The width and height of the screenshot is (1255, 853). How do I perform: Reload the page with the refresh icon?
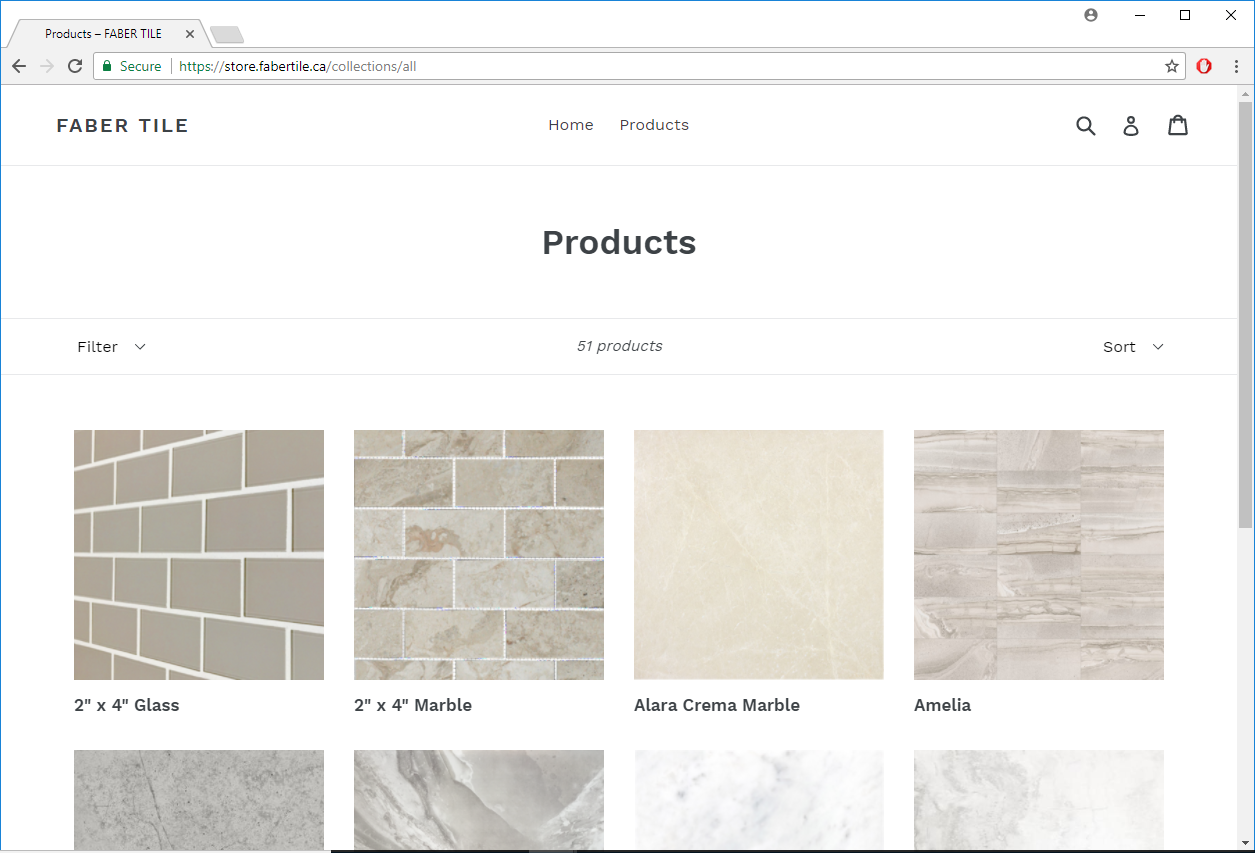[75, 66]
